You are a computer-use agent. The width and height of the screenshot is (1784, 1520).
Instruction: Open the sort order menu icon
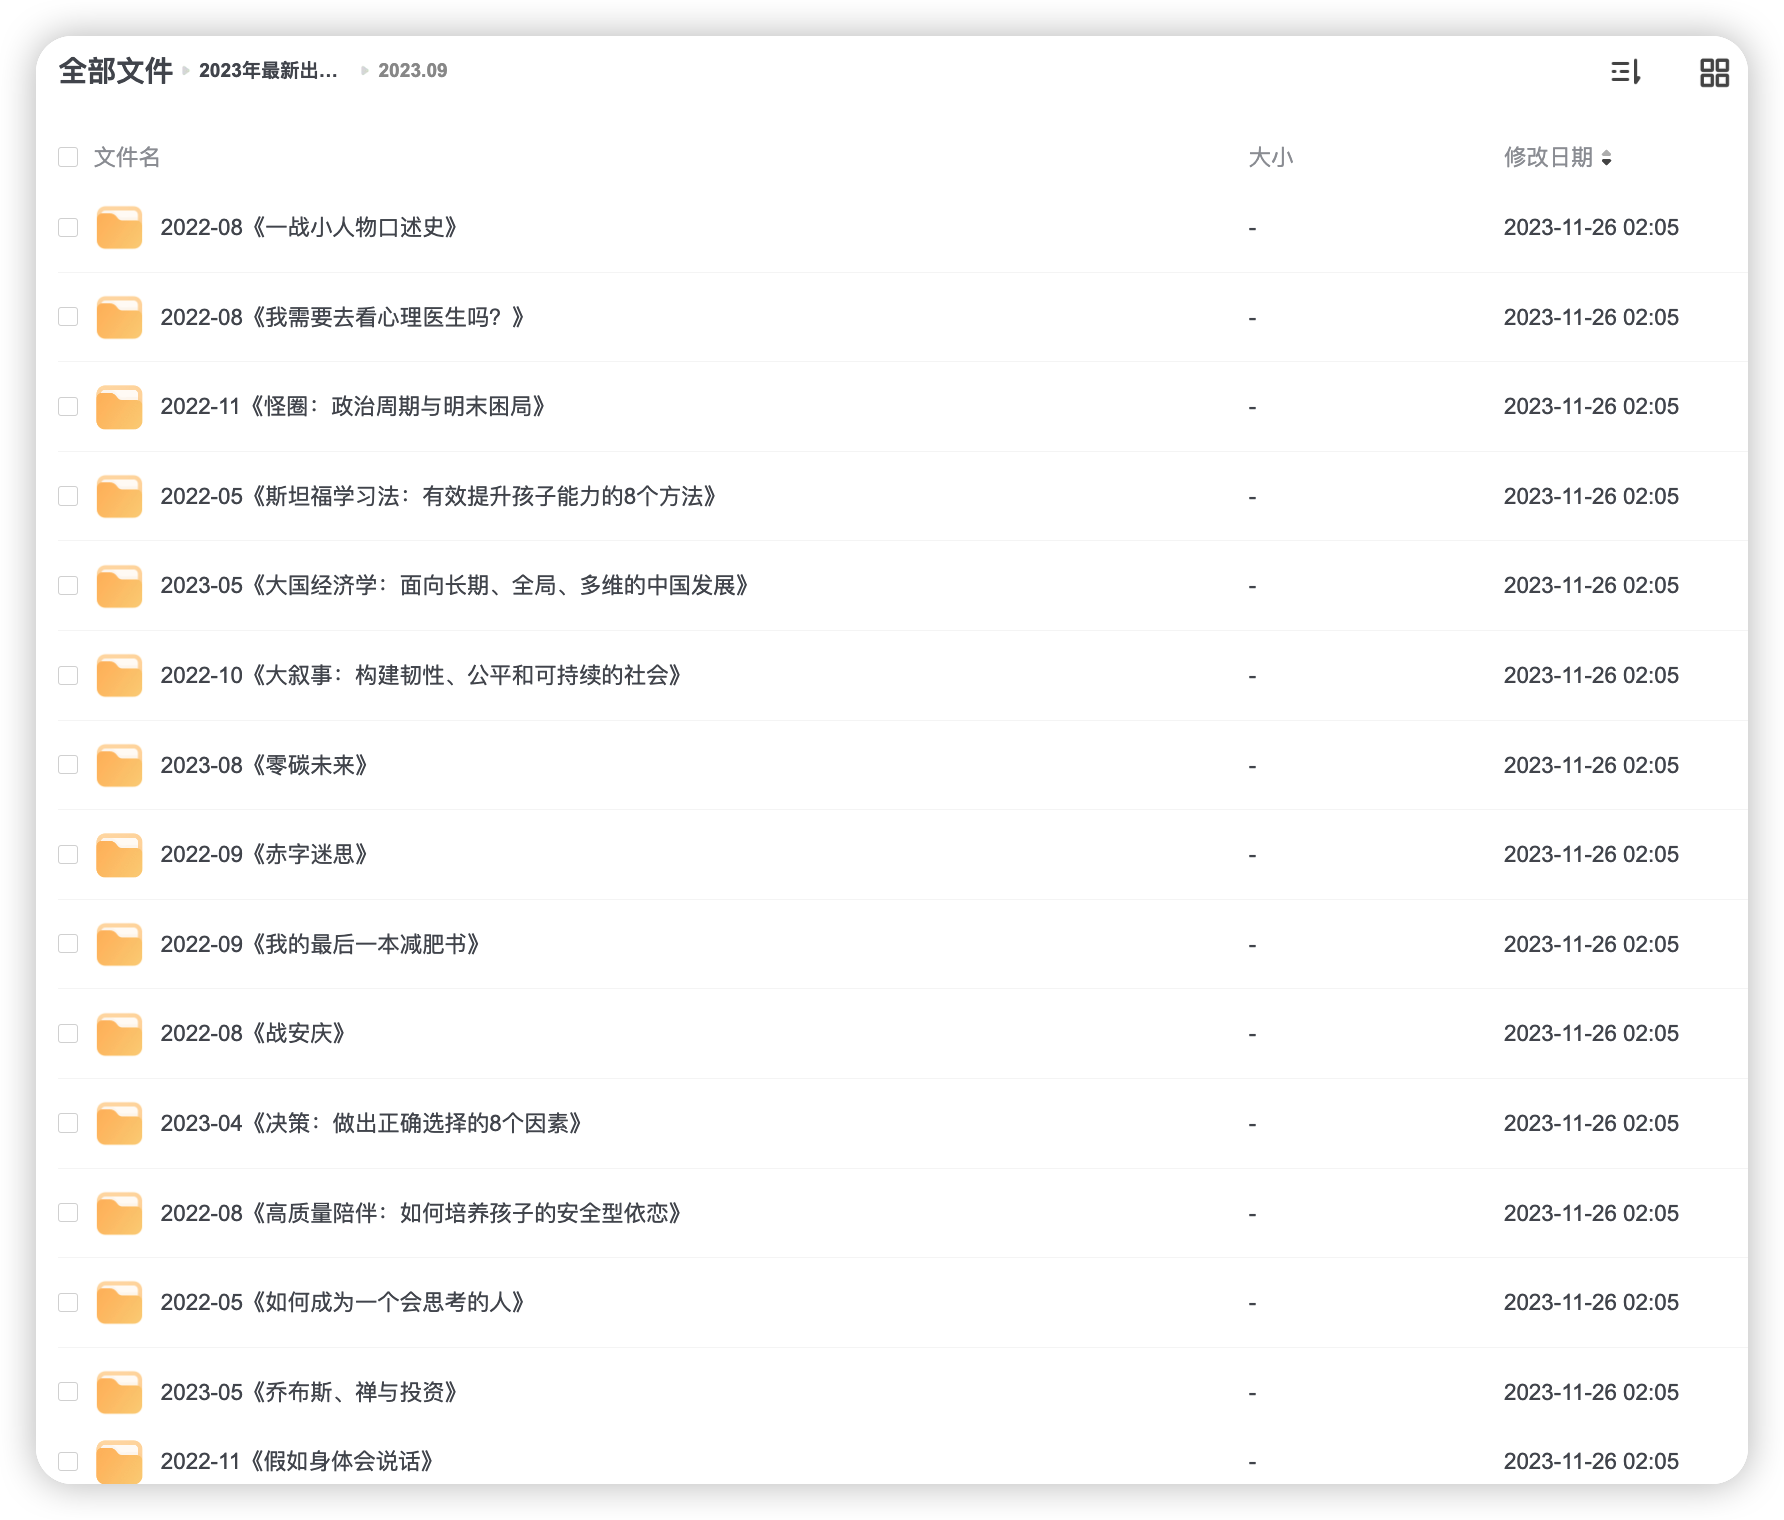point(1626,72)
